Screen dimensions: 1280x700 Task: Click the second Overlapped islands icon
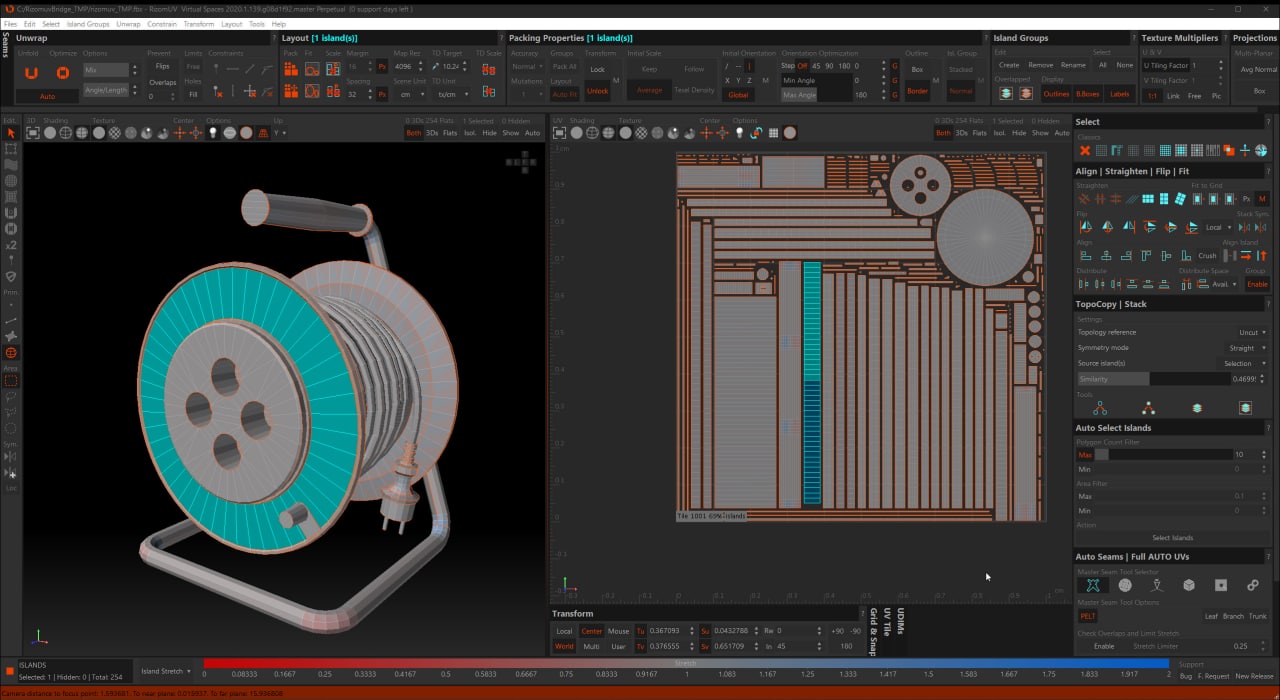click(x=1025, y=94)
